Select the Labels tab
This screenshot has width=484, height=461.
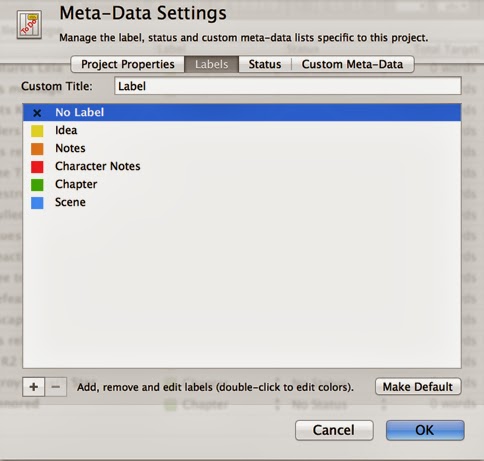coord(212,64)
